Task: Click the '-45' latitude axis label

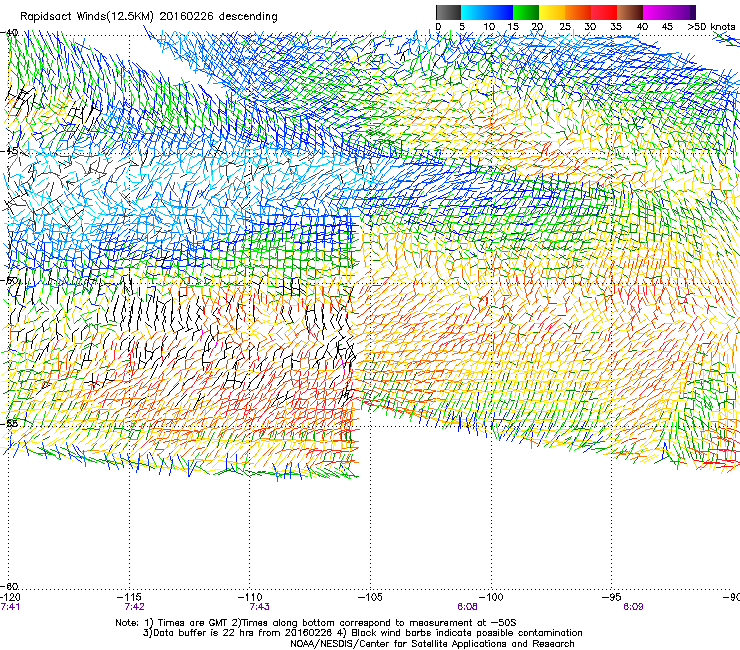Action: click(9, 152)
